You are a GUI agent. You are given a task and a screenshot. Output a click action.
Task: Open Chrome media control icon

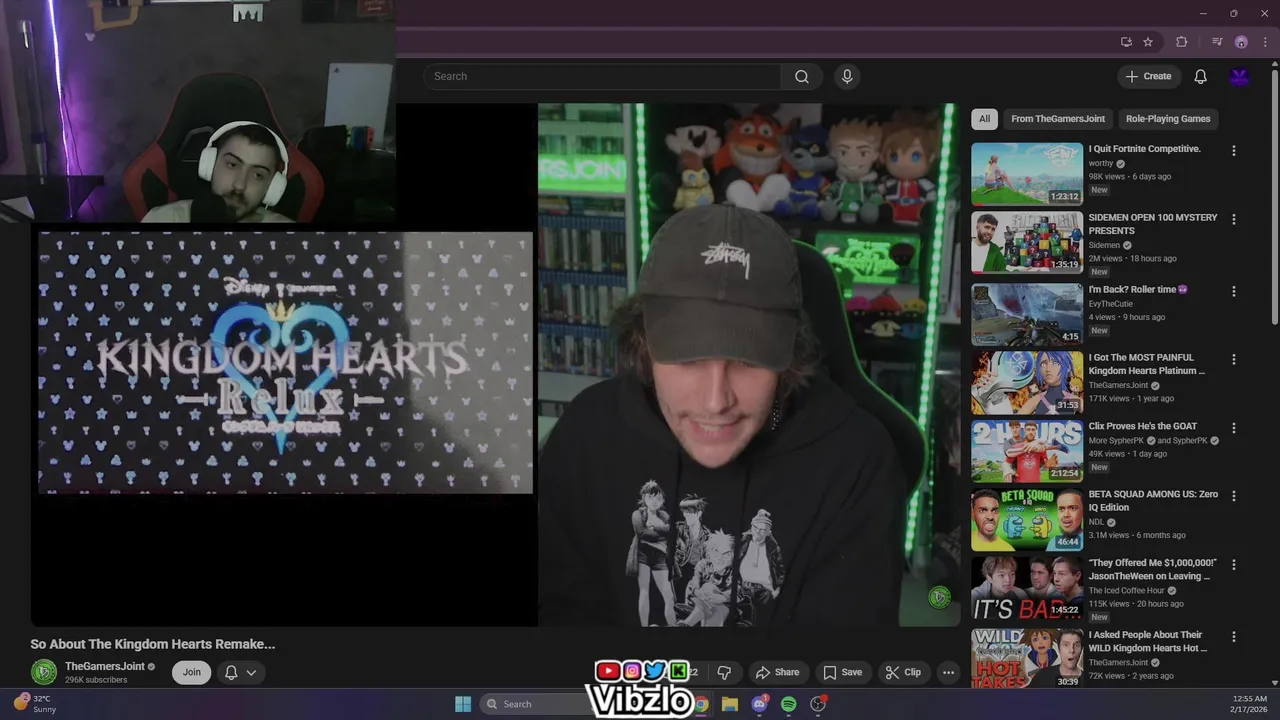click(x=1217, y=42)
